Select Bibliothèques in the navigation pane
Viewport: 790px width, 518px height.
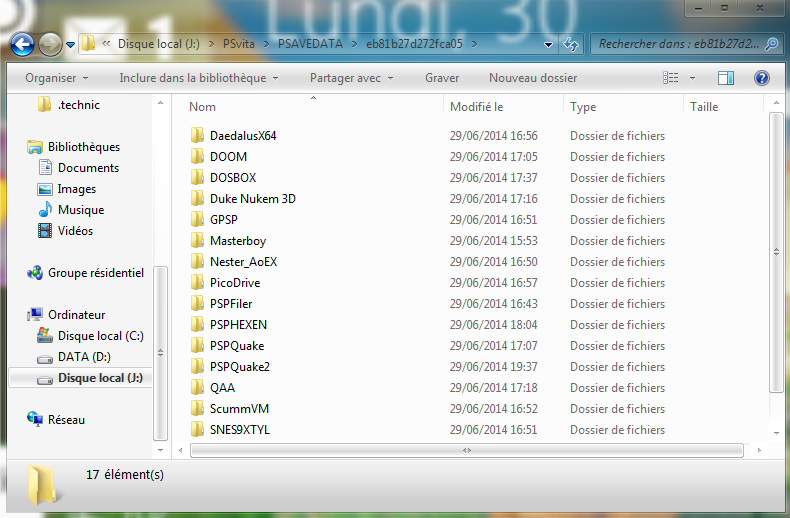74,147
